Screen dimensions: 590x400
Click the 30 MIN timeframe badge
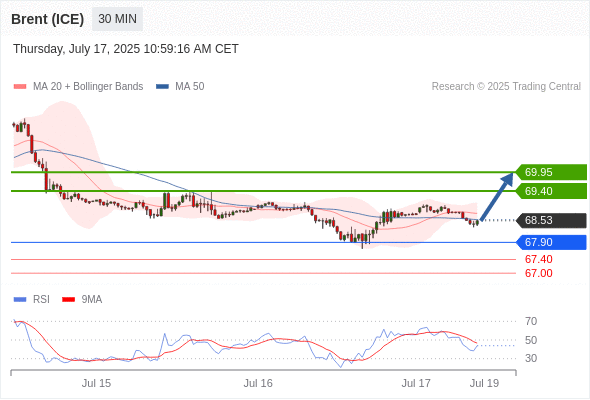pos(117,19)
